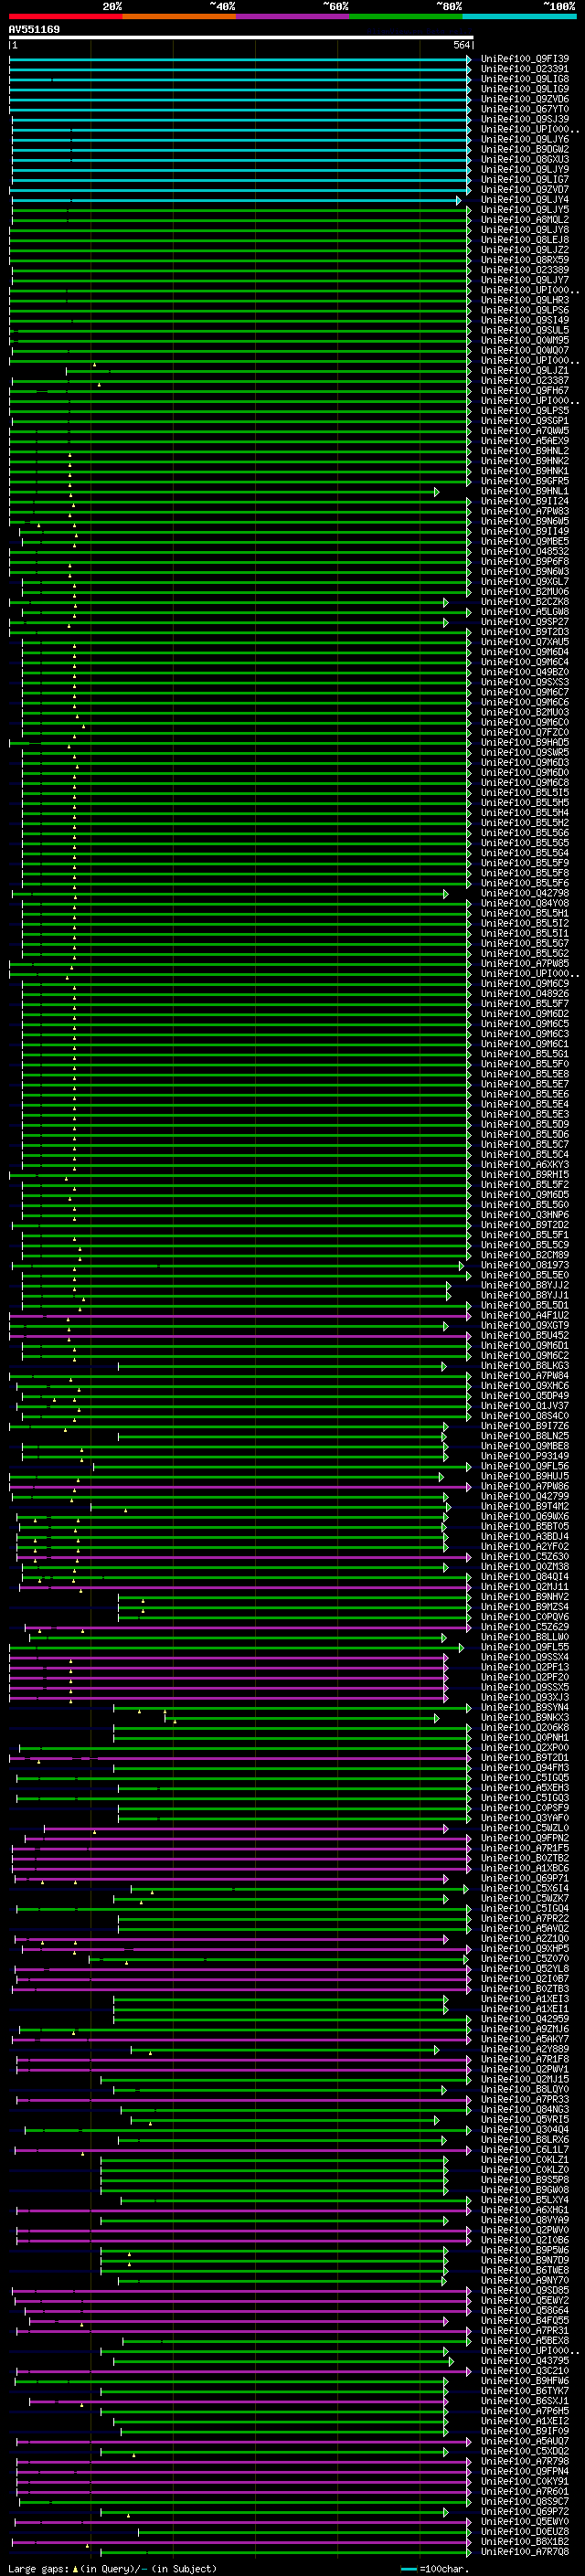Select the query name AV551169
This screenshot has width=585, height=2576.
pyautogui.click(x=34, y=29)
